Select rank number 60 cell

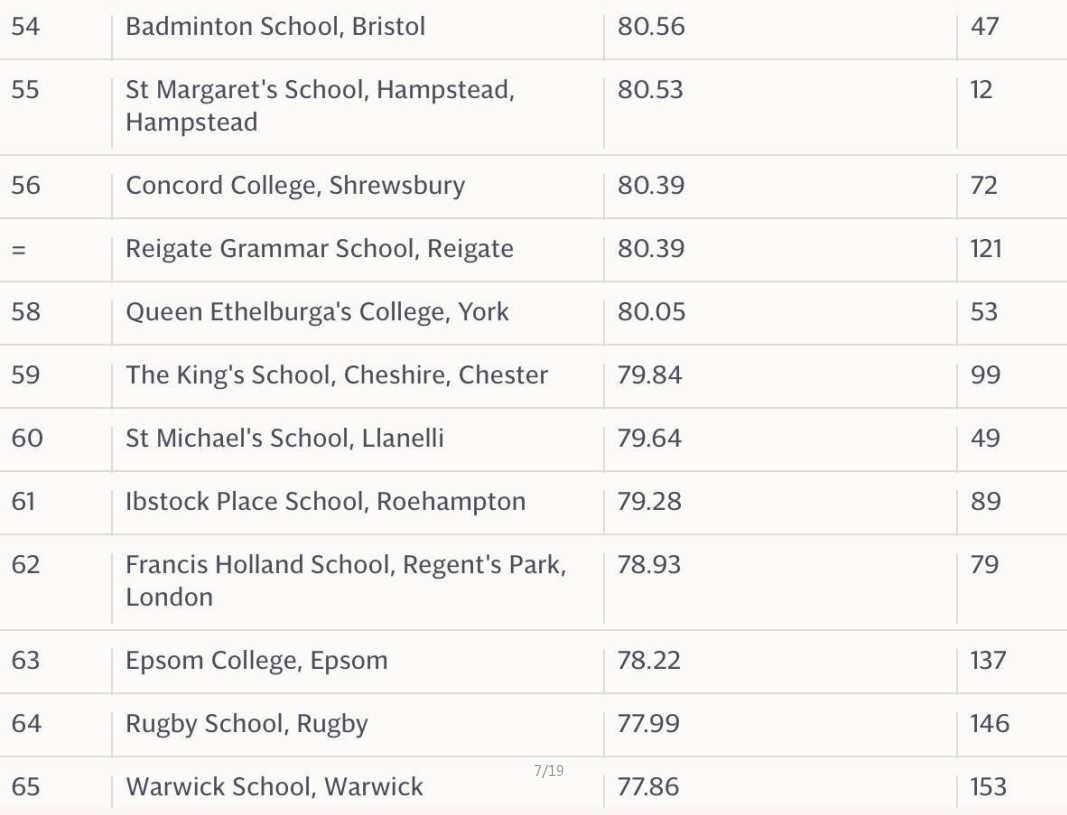click(x=27, y=438)
